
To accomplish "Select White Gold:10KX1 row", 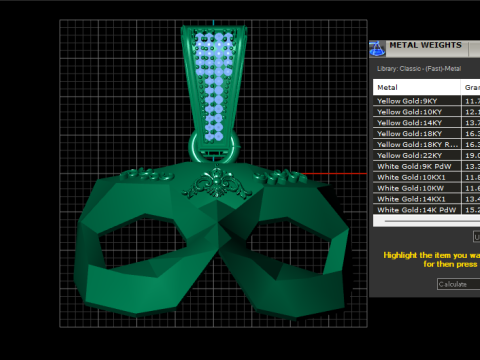I will 426,177.
